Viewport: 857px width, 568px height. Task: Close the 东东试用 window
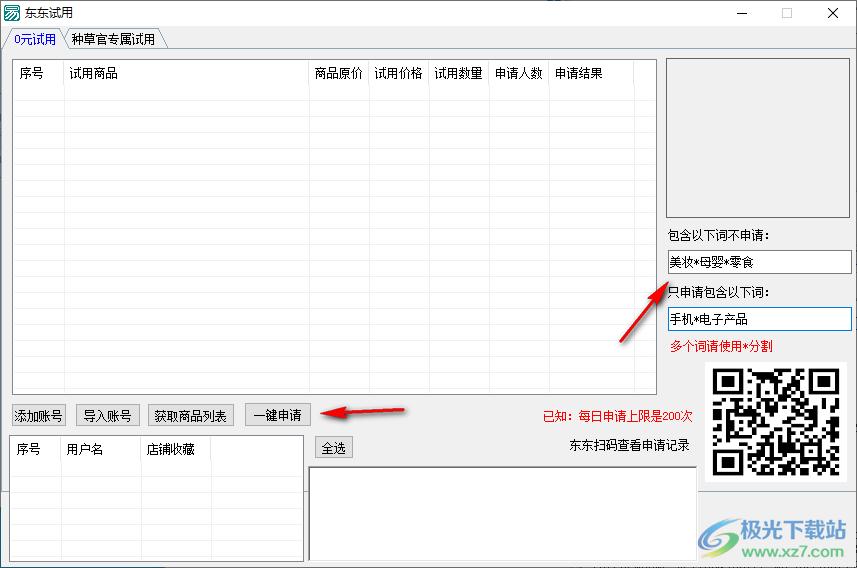(833, 13)
